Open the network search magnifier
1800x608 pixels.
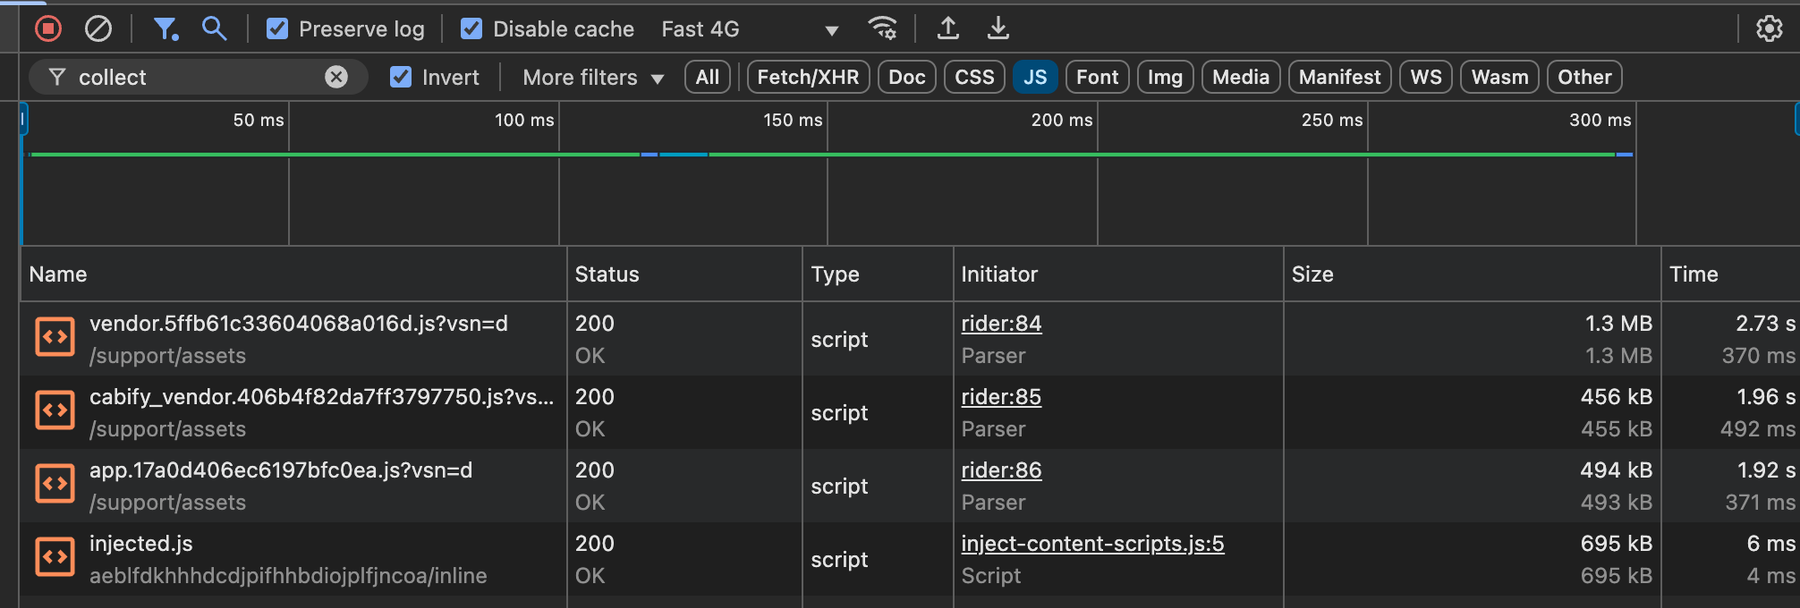coord(214,29)
